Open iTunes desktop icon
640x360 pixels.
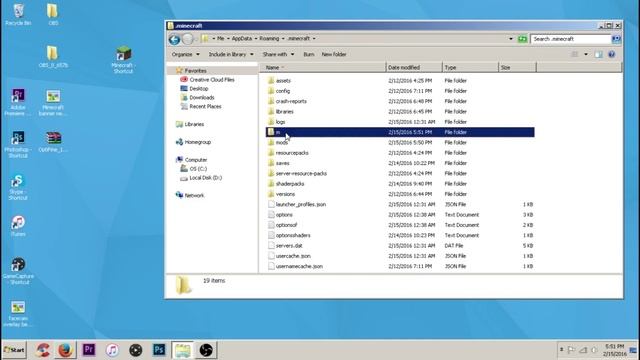coord(18,226)
